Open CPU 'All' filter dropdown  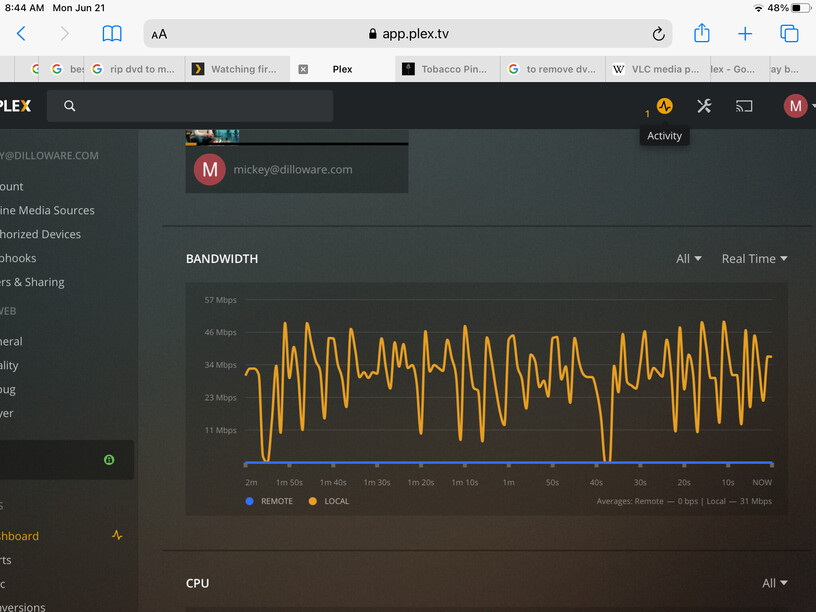(x=775, y=583)
